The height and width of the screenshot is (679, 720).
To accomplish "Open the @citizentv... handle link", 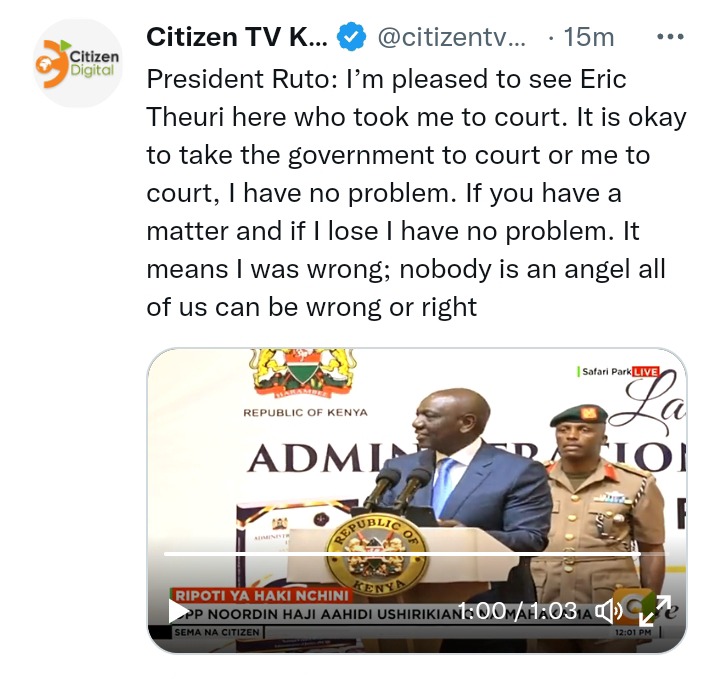I will point(451,37).
